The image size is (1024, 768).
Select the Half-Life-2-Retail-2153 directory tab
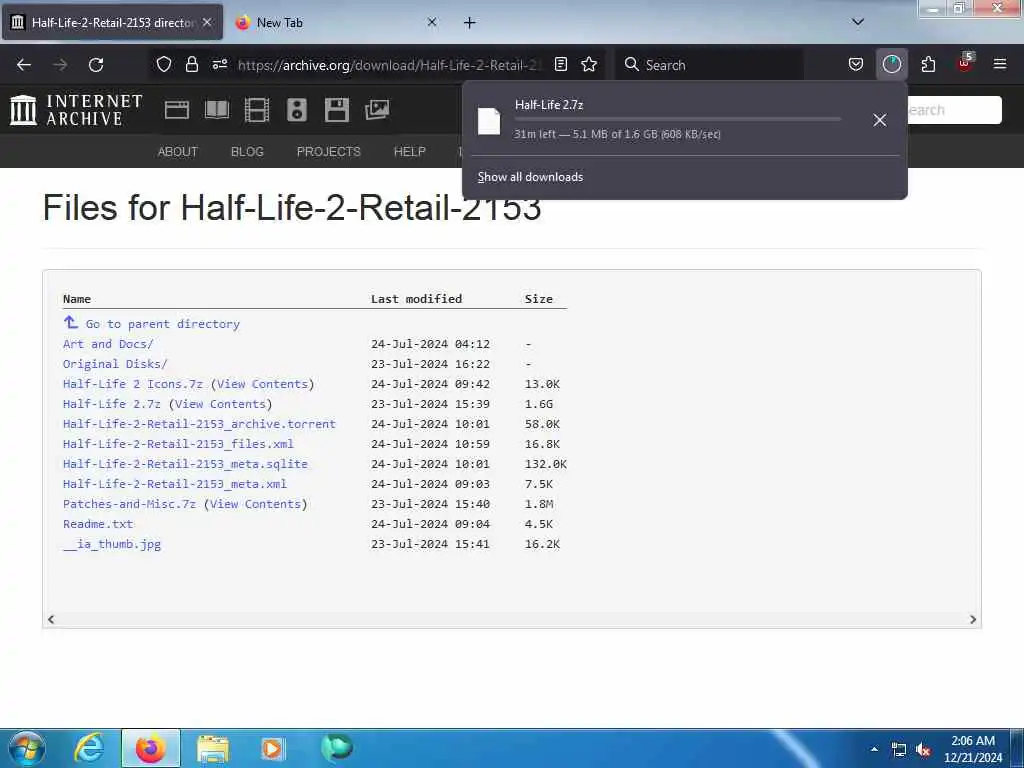coord(112,22)
